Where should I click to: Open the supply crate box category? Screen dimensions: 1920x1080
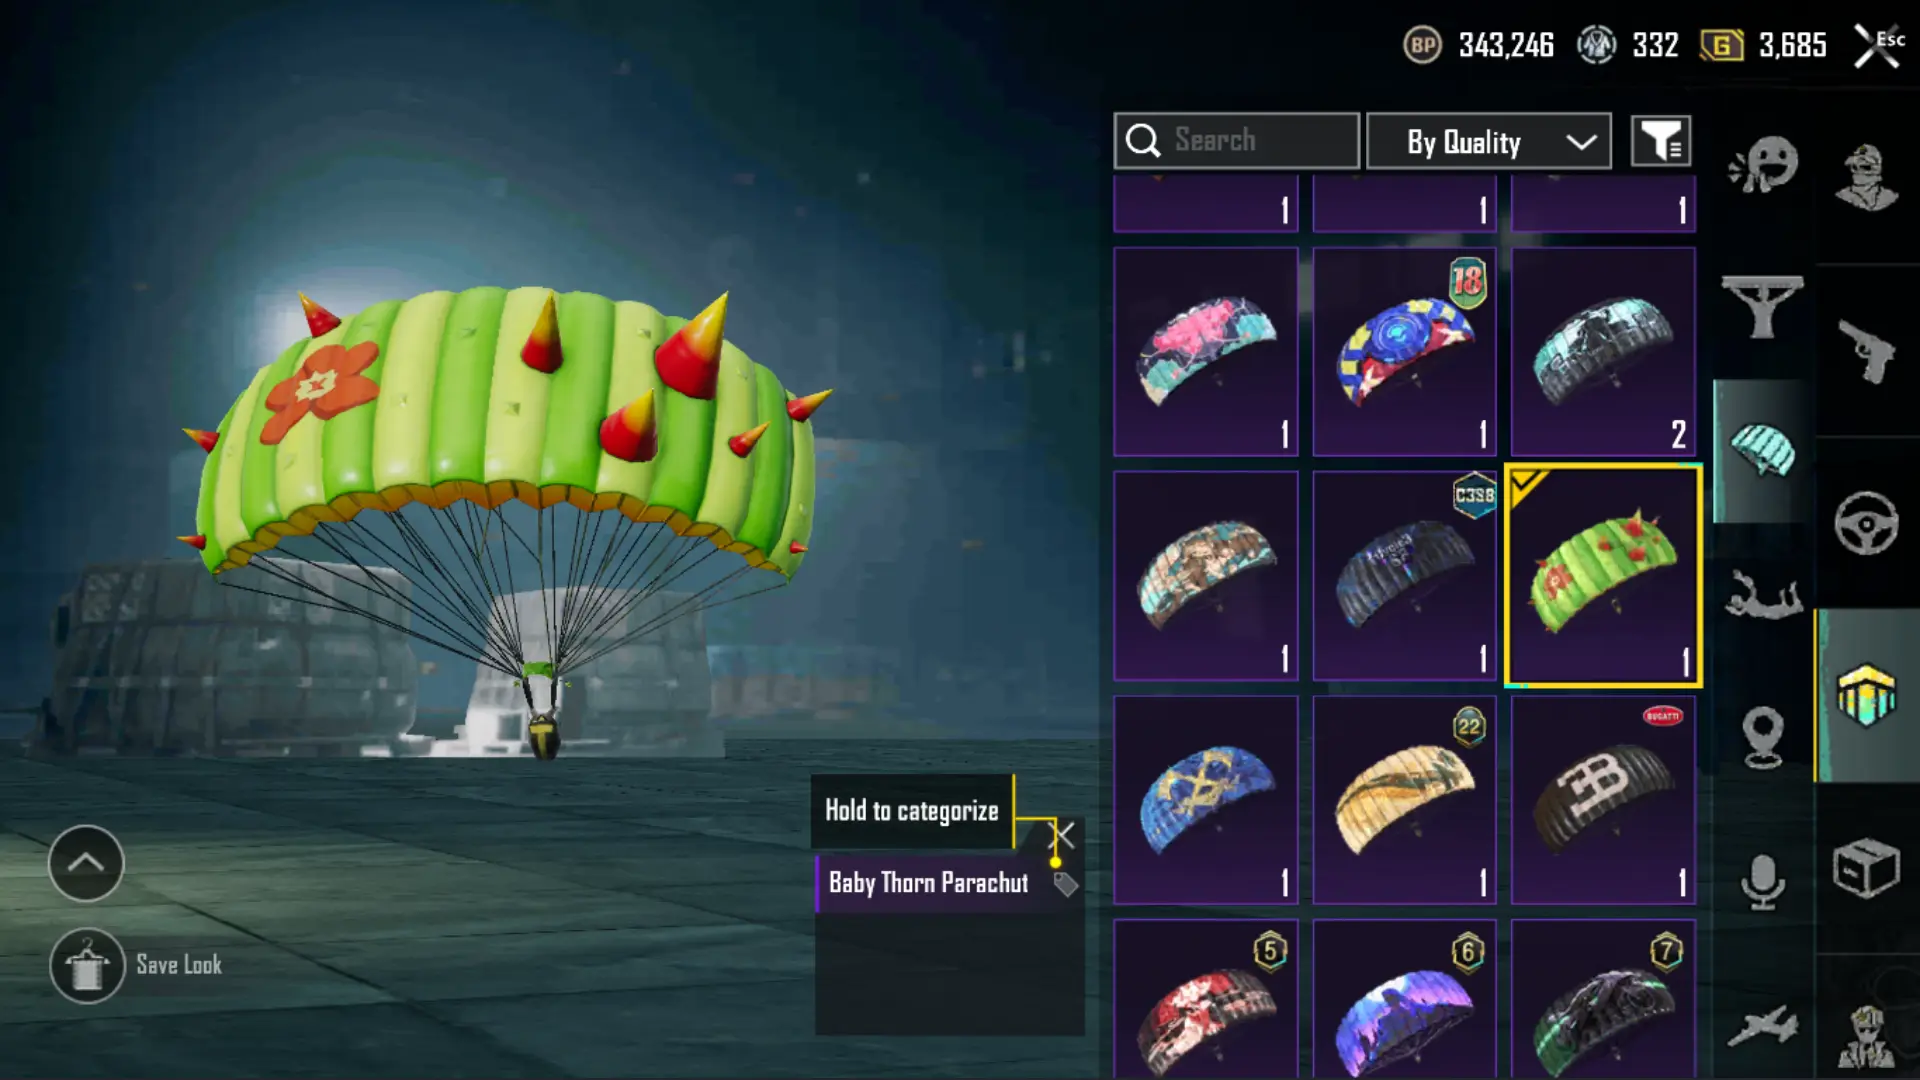point(1866,867)
